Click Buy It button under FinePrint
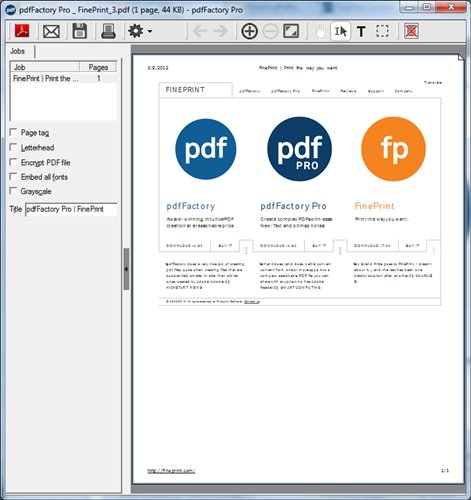 click(x=412, y=246)
